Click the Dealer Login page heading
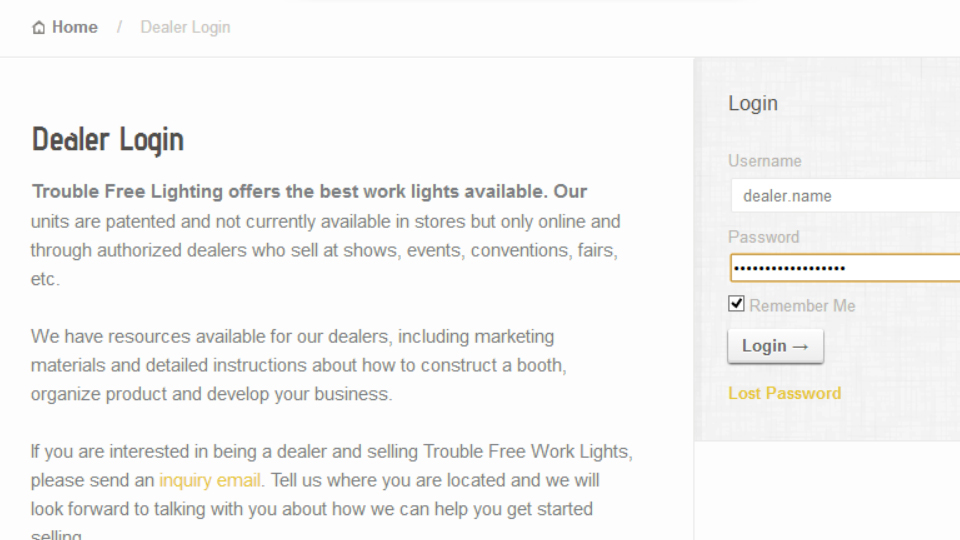960x540 pixels. tap(108, 140)
